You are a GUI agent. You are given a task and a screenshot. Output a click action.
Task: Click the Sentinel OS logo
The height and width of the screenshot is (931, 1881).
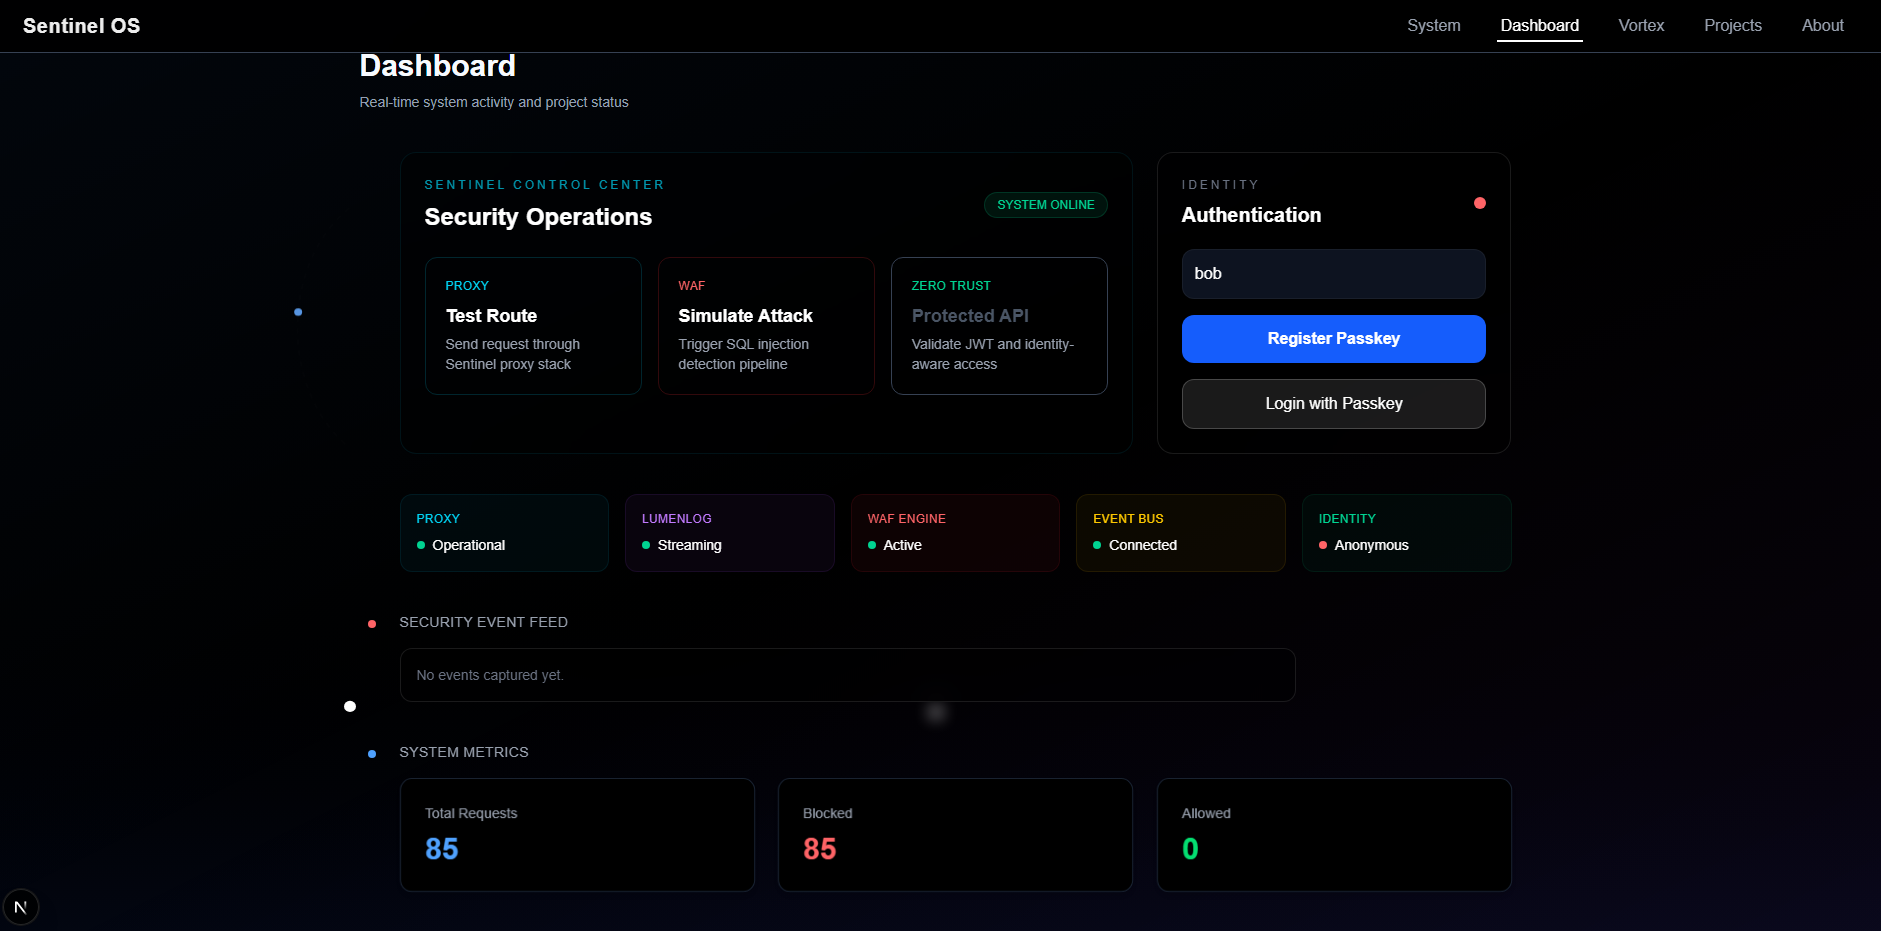coord(82,26)
